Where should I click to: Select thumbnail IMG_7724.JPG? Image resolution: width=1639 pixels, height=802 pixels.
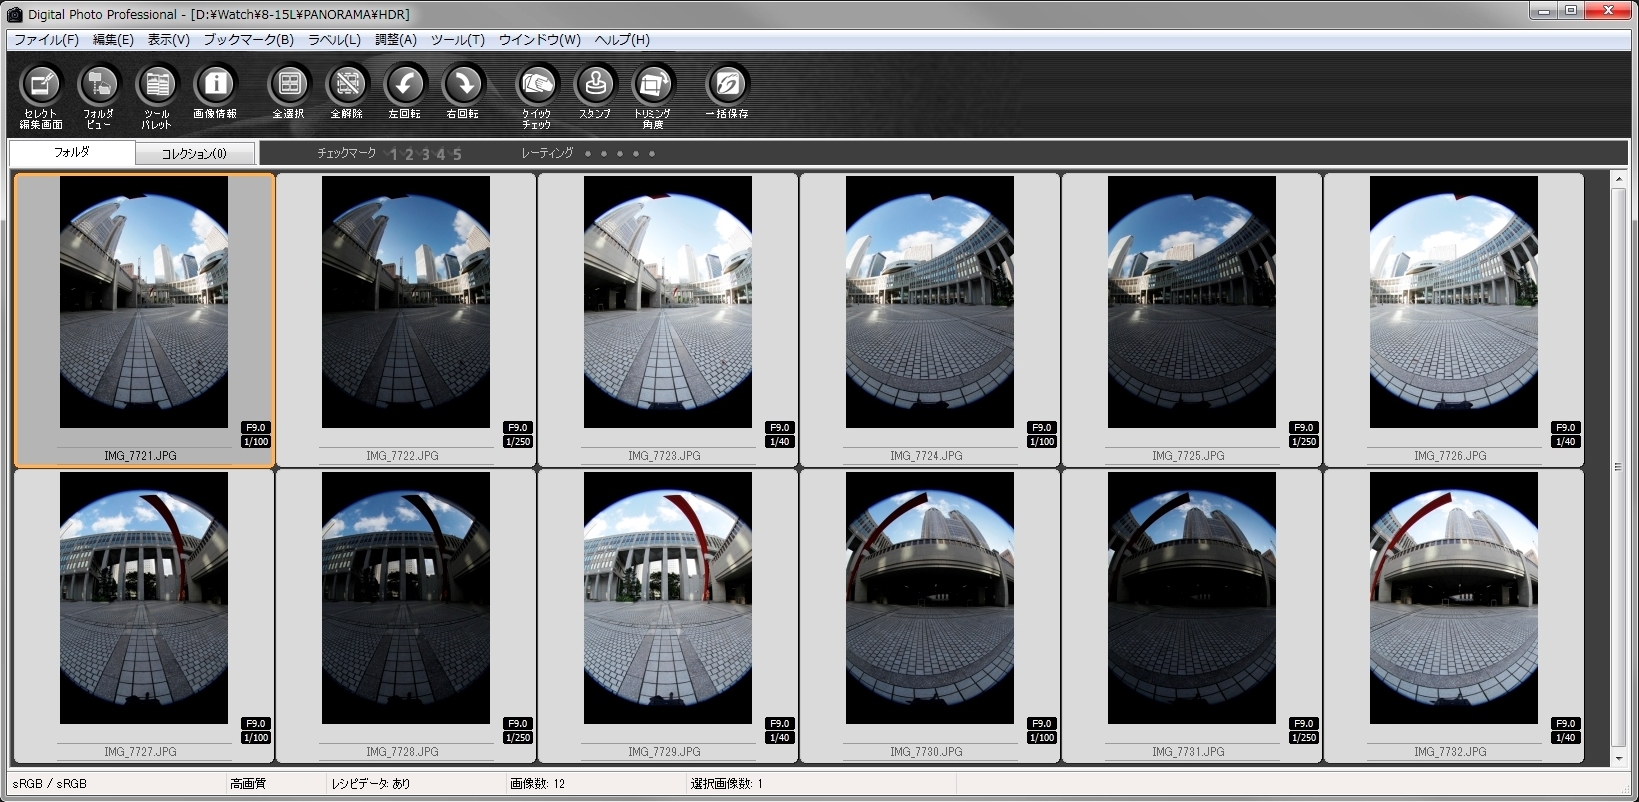point(930,302)
